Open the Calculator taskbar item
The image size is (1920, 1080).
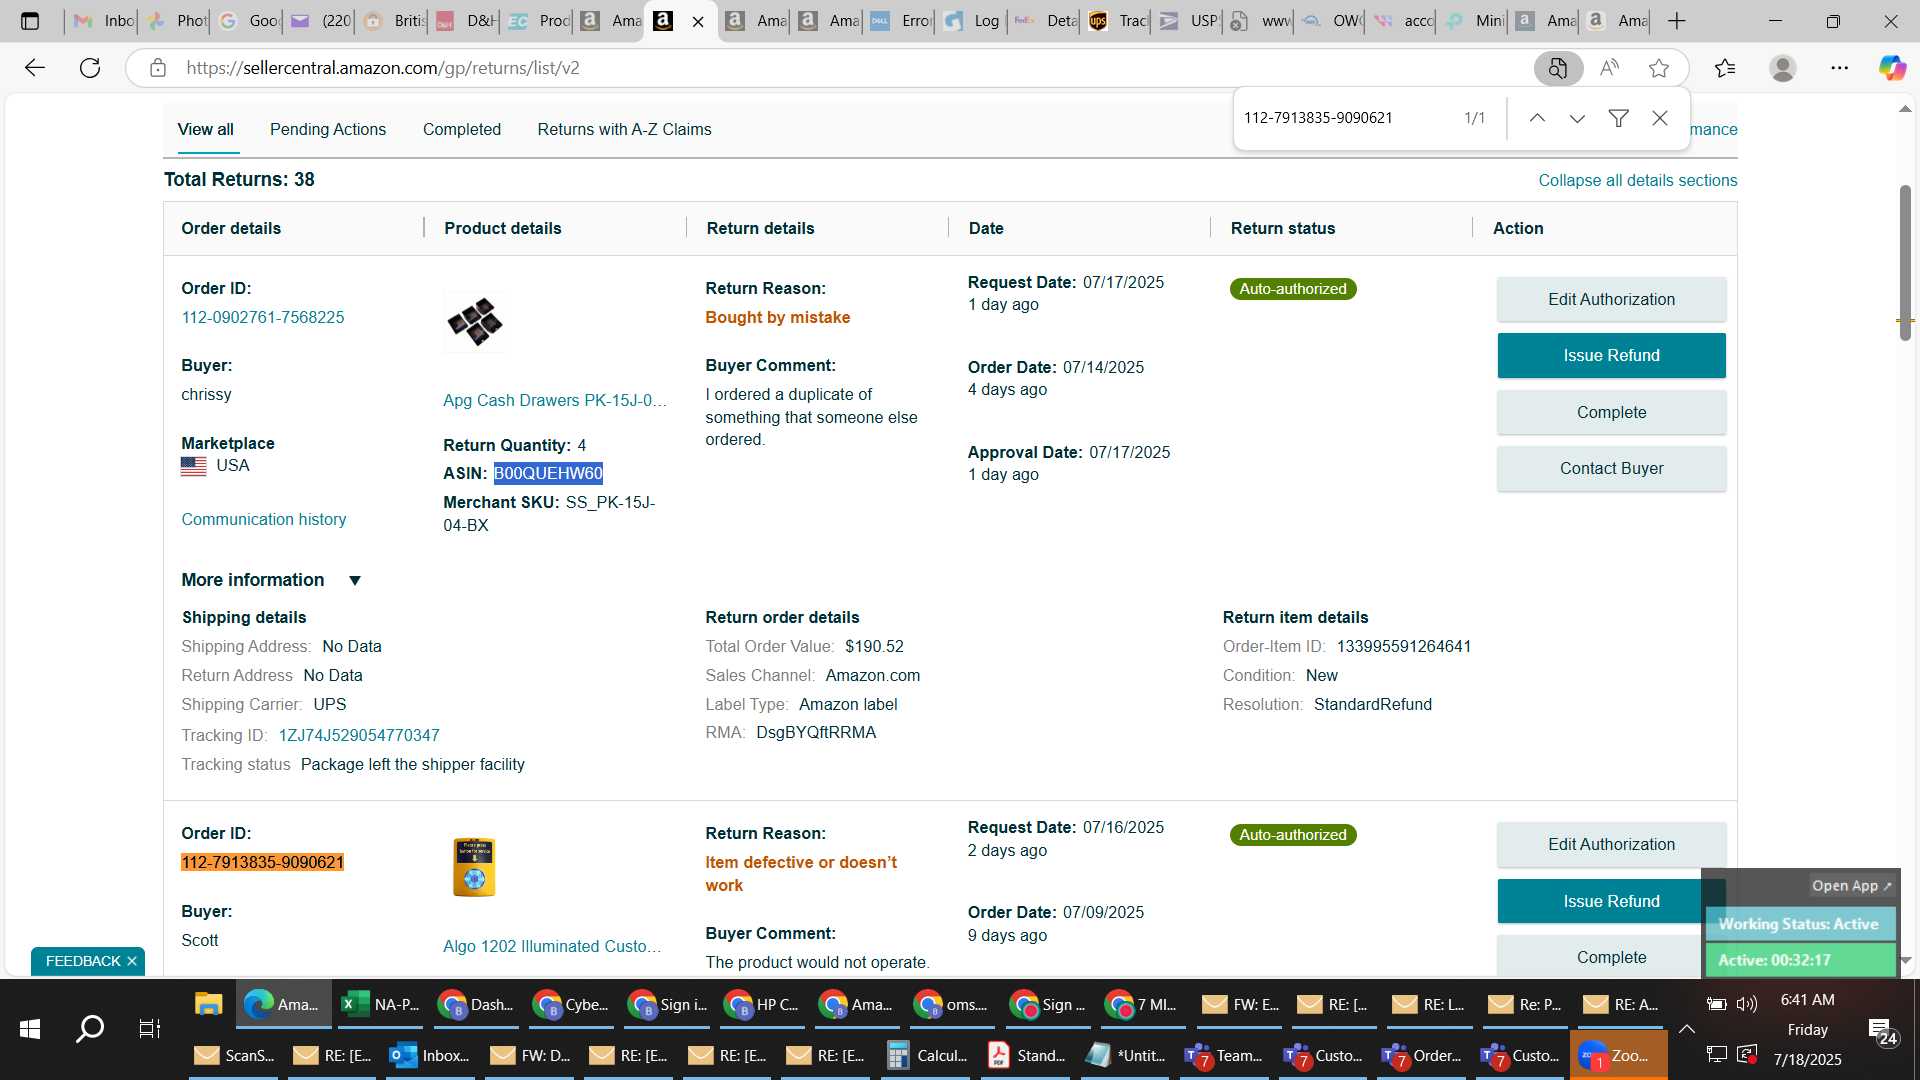pos(928,1055)
